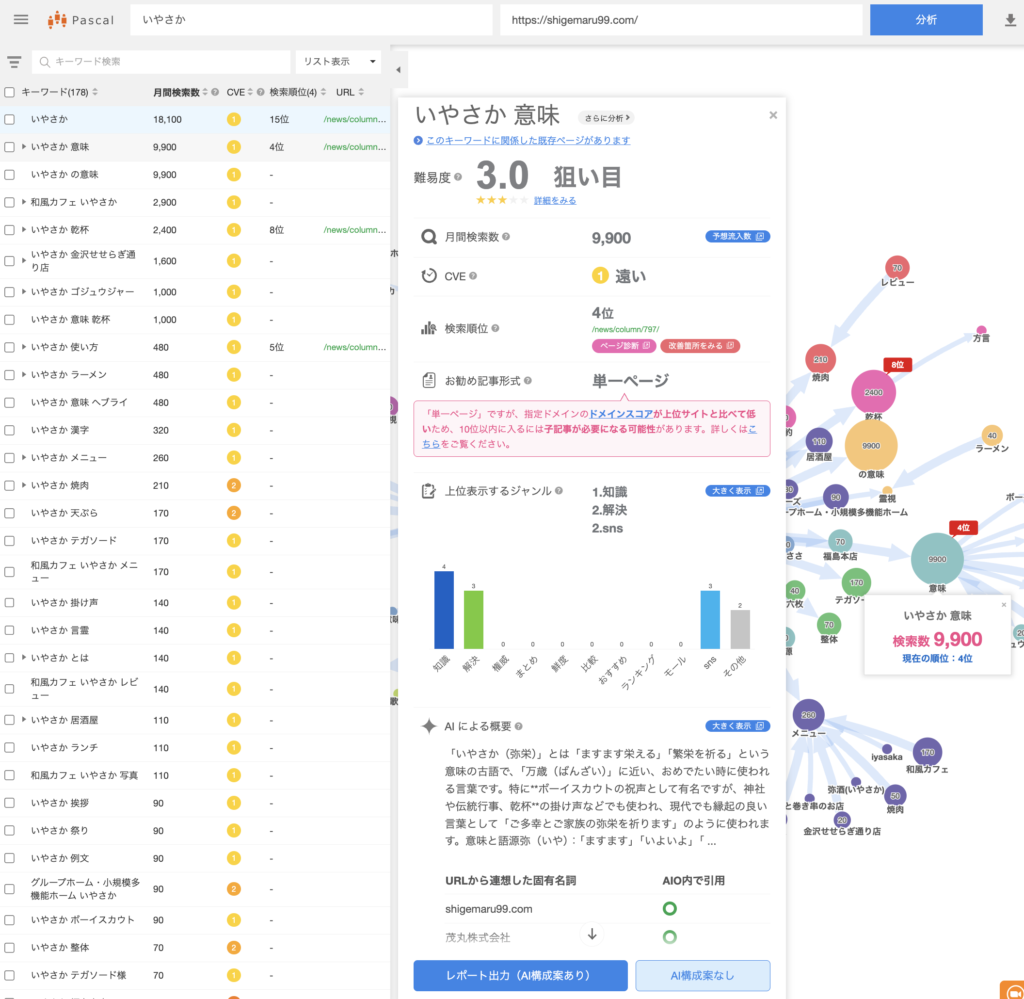Viewport: 1024px width, 999px height.
Task: Click the help icon beside 月間検索数 in panel
Action: tap(506, 237)
